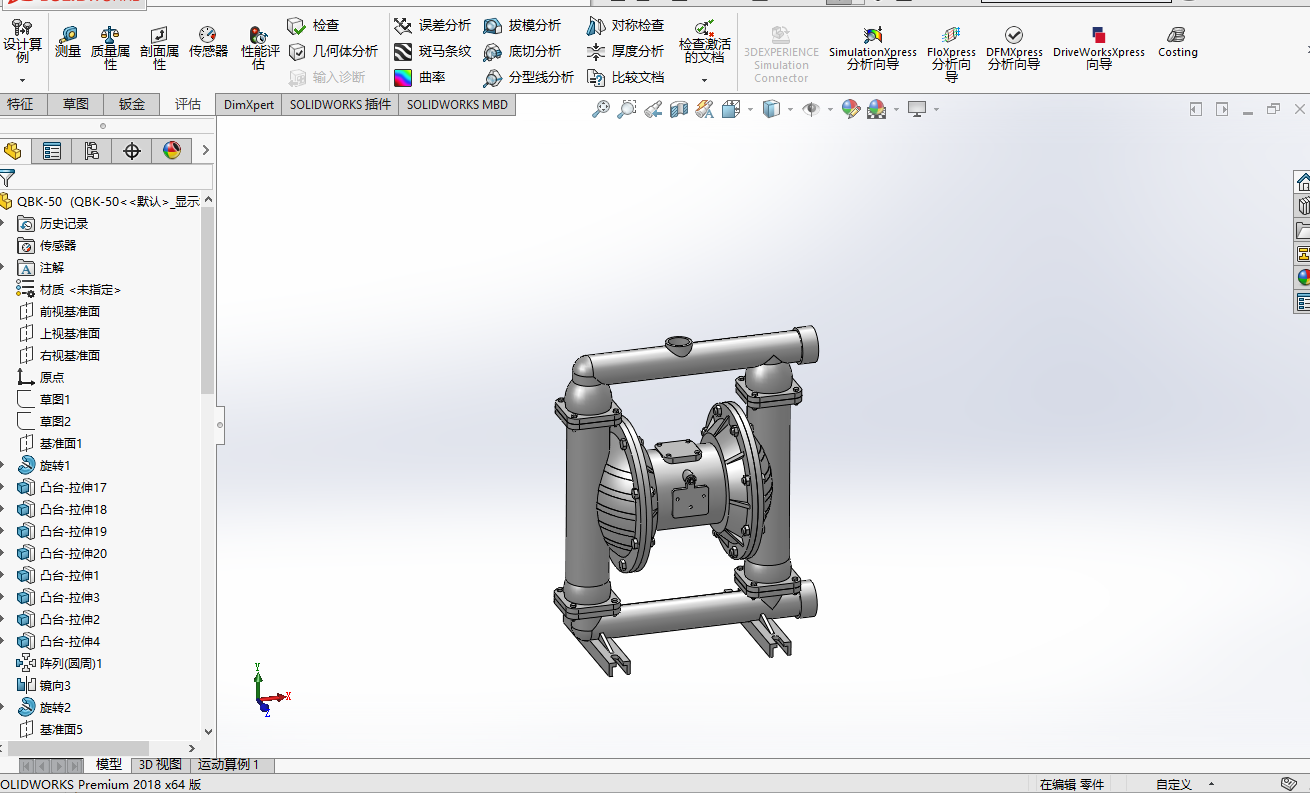Launch SimulationXpress analysis wizard
Image resolution: width=1310 pixels, height=793 pixels.
[872, 49]
